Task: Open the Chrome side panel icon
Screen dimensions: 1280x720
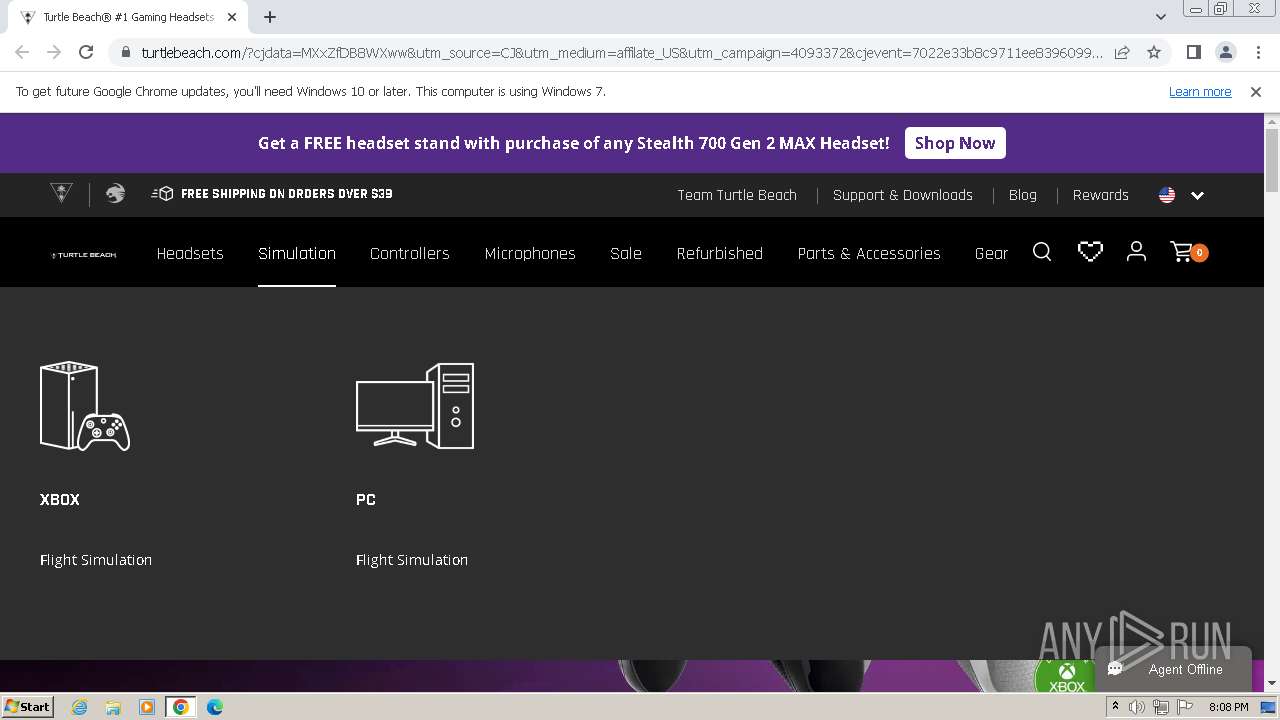Action: (1193, 52)
